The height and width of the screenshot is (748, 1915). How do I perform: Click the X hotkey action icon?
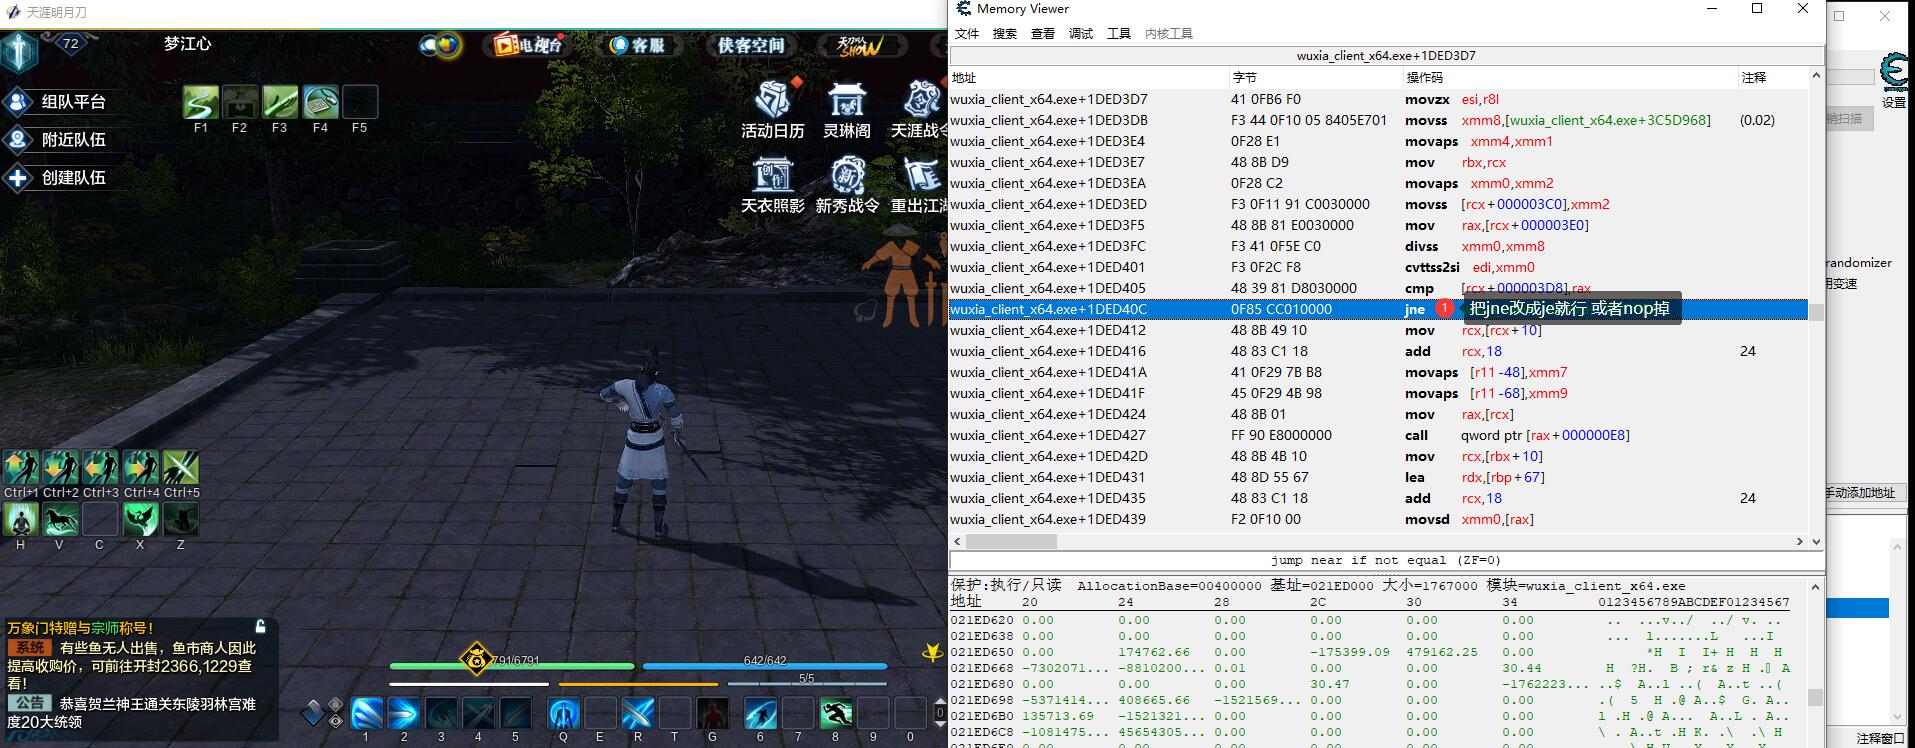[x=141, y=519]
